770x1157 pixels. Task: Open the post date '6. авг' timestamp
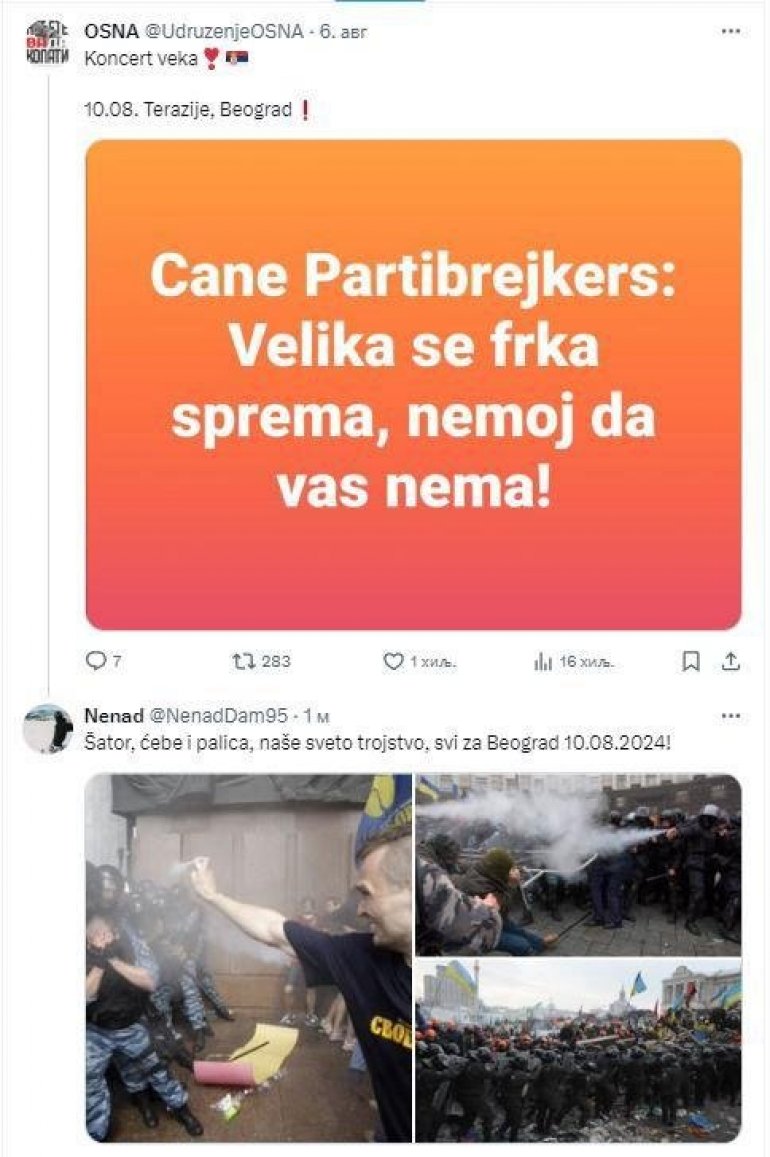[343, 32]
